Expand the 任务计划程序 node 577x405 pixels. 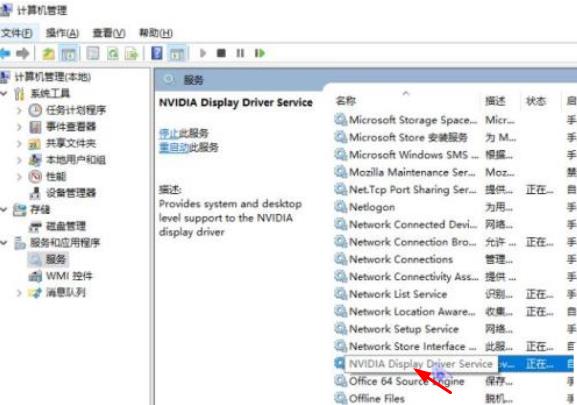[19, 110]
